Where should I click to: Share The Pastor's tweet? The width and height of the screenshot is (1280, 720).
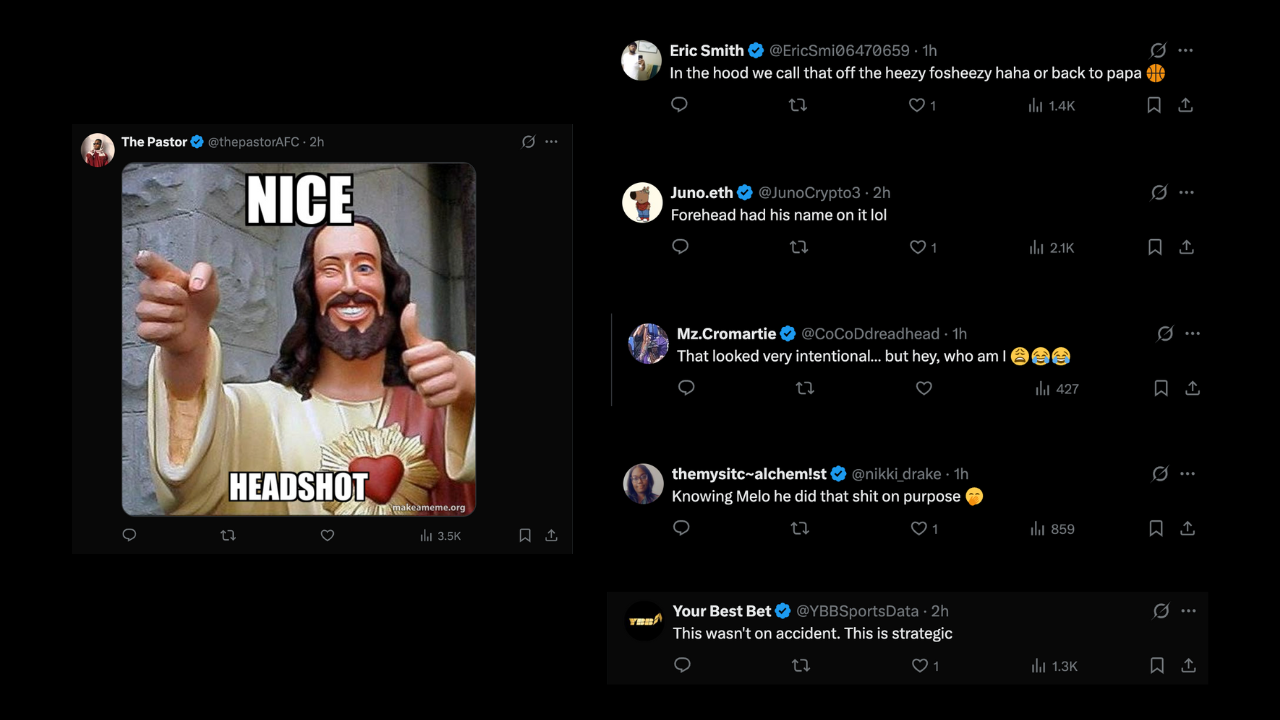[x=551, y=536]
